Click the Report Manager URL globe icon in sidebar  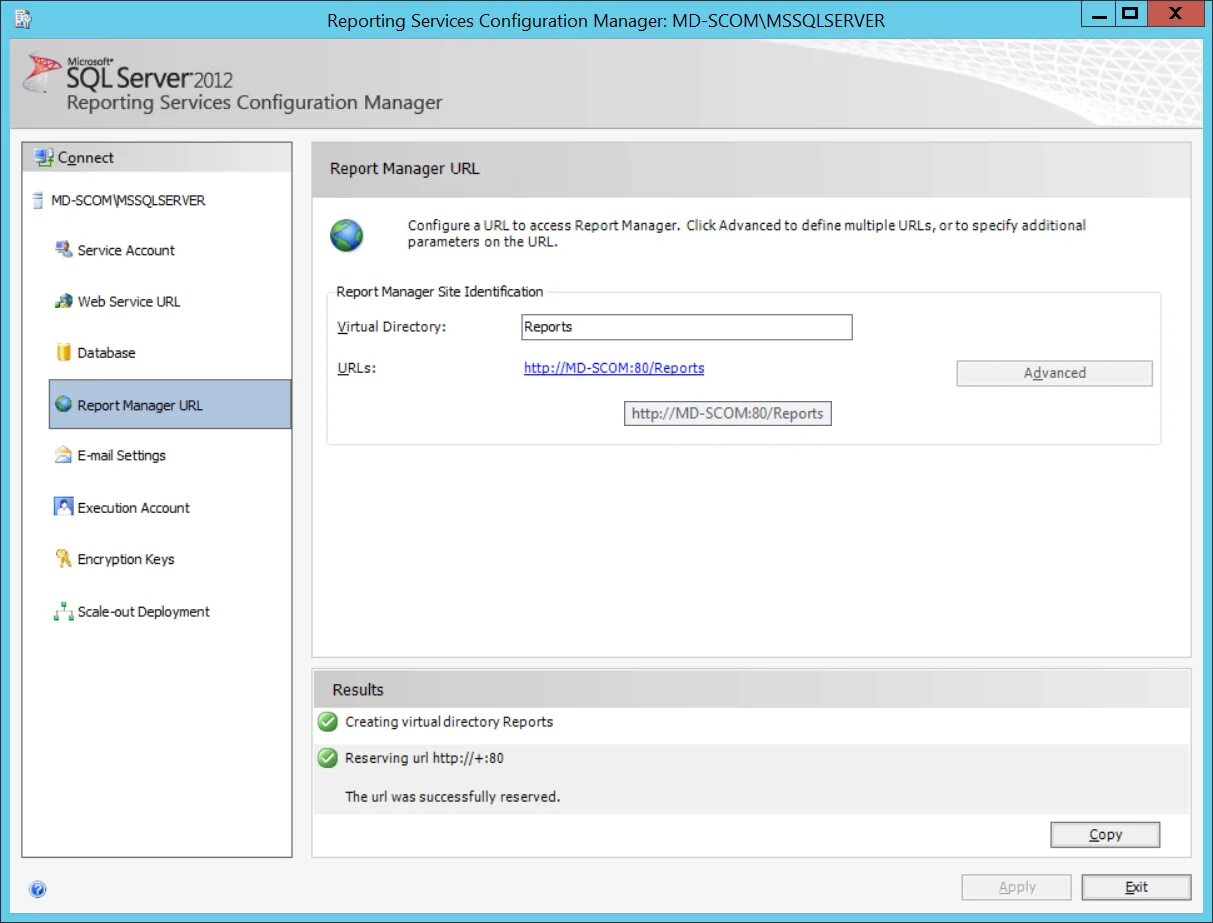click(x=64, y=404)
